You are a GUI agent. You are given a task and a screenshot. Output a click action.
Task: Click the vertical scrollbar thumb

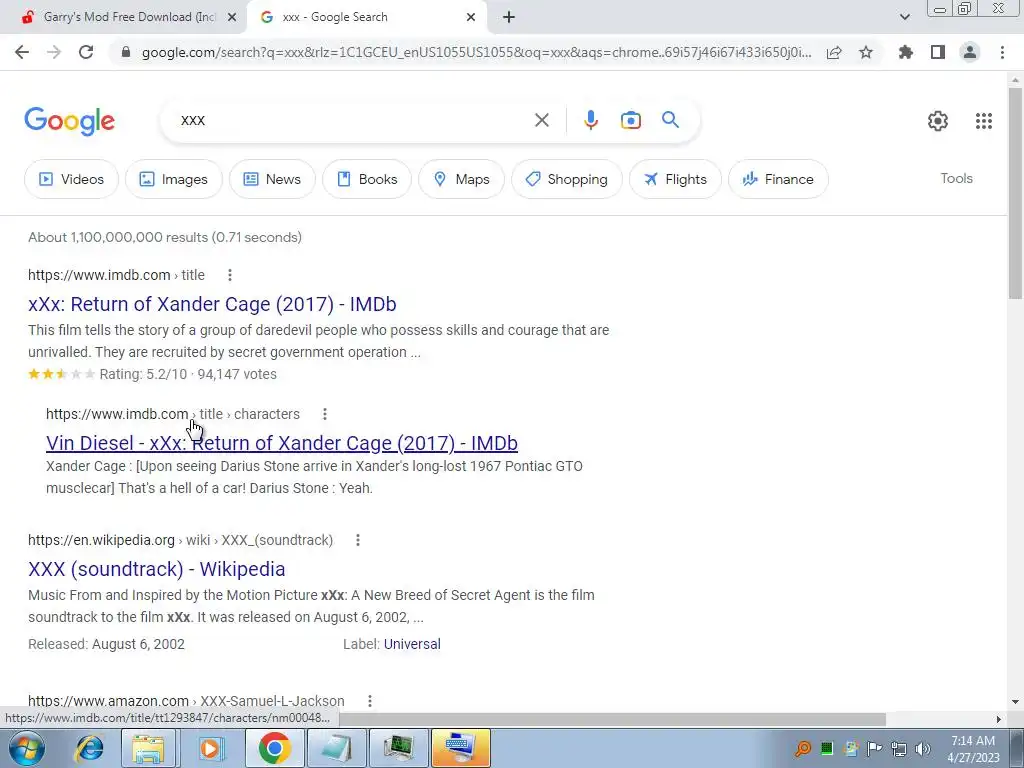click(1015, 193)
